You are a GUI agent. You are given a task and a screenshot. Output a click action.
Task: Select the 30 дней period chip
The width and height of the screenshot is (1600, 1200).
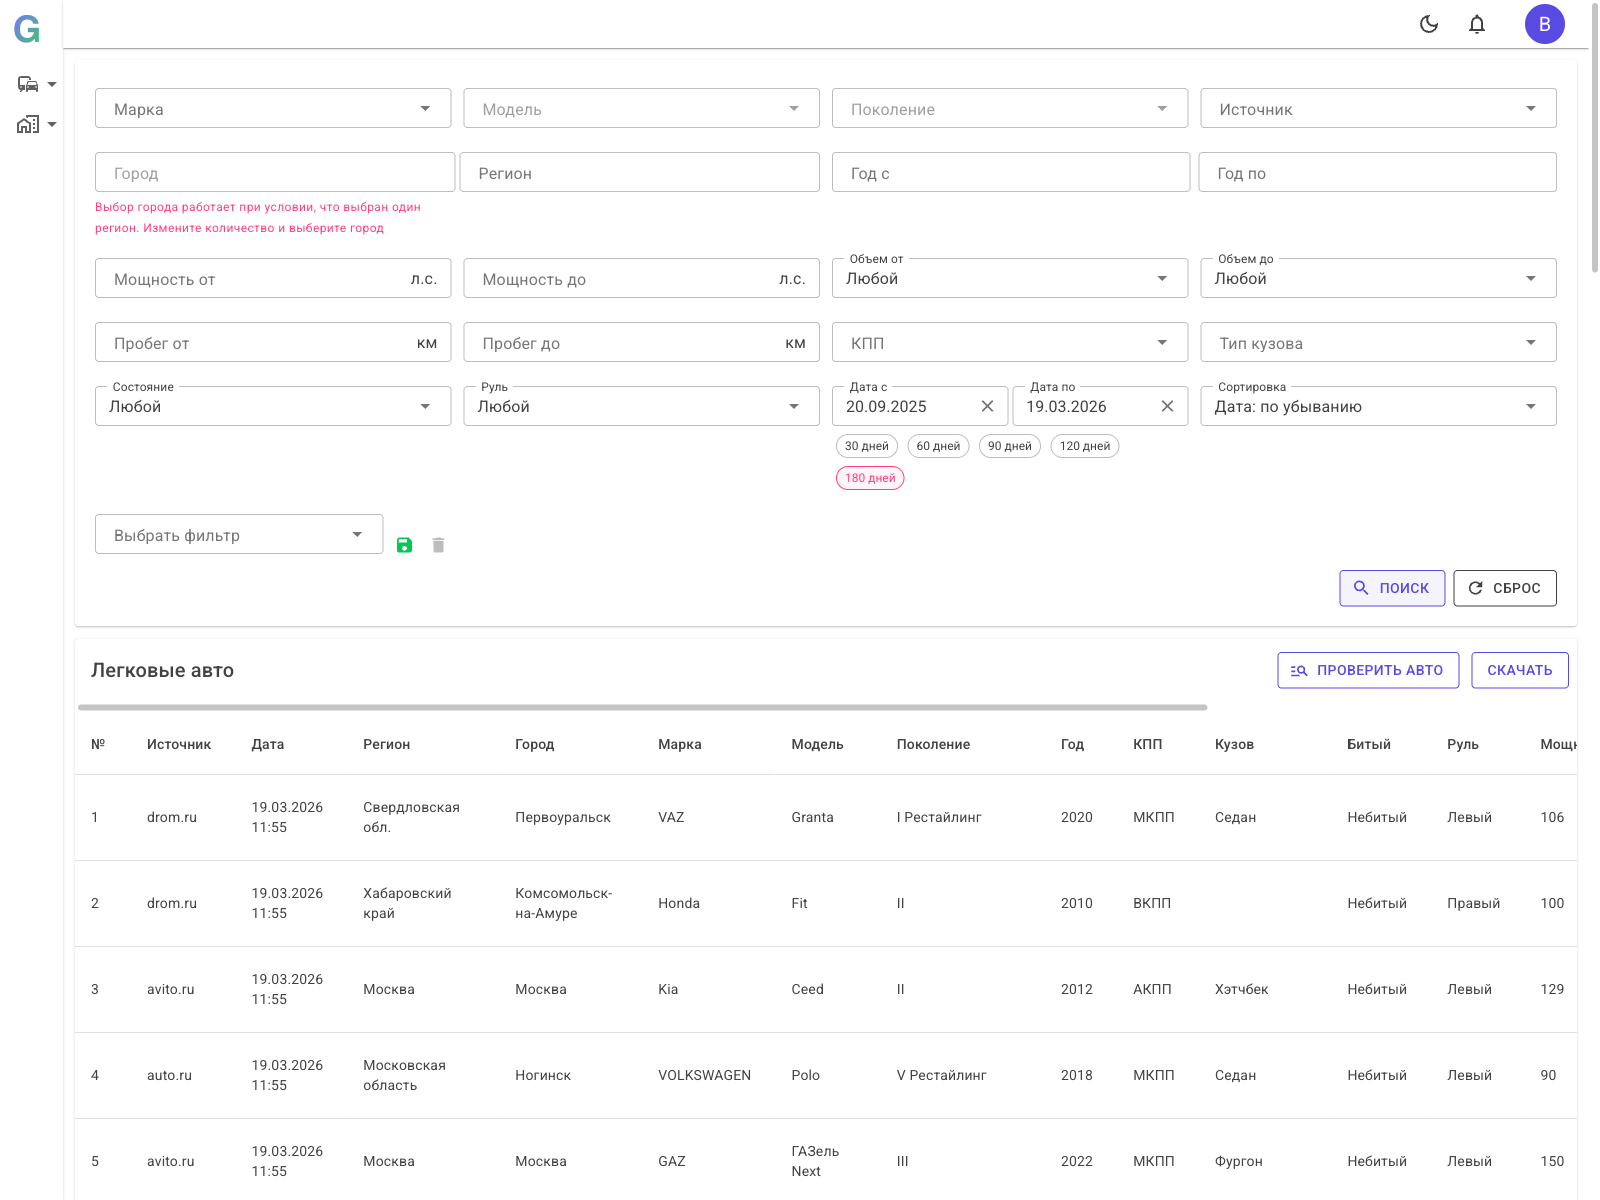pyautogui.click(x=866, y=446)
